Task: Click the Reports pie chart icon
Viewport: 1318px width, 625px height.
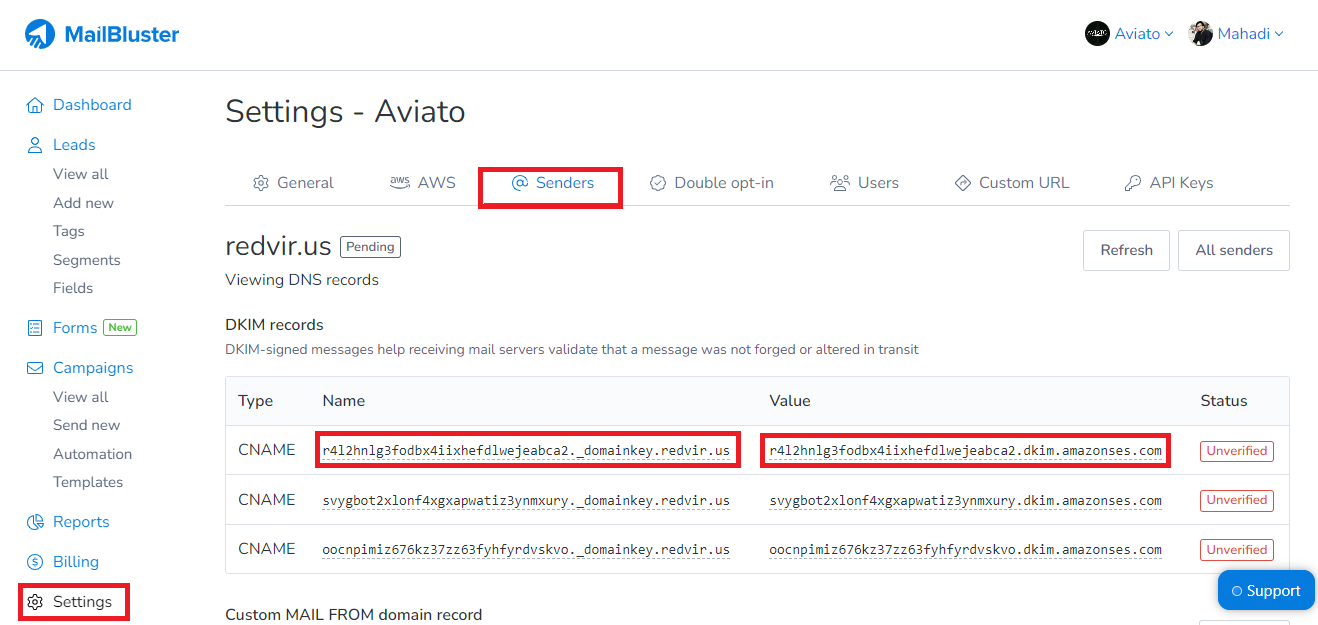Action: pyautogui.click(x=35, y=522)
